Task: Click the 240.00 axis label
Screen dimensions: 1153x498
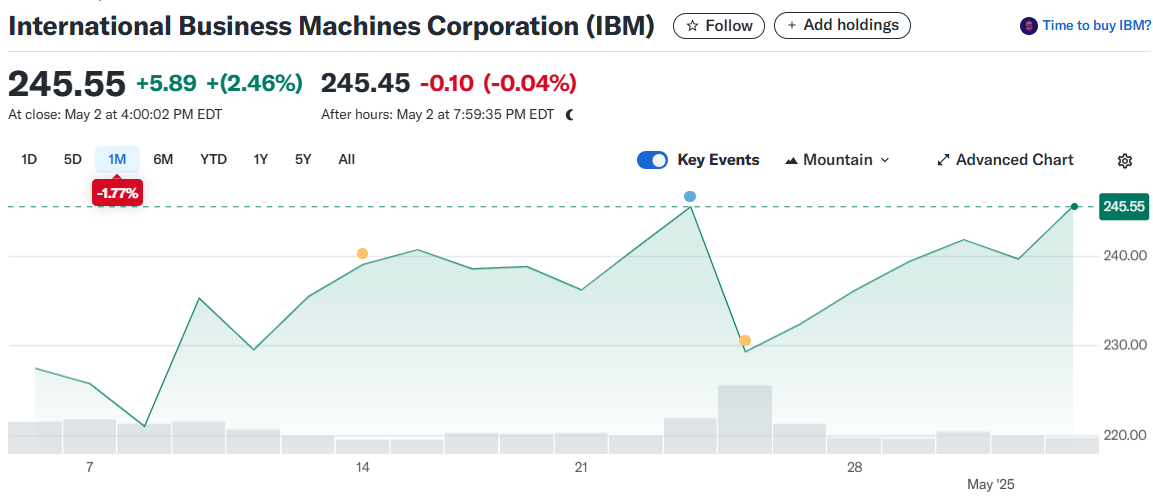Action: [x=1124, y=256]
